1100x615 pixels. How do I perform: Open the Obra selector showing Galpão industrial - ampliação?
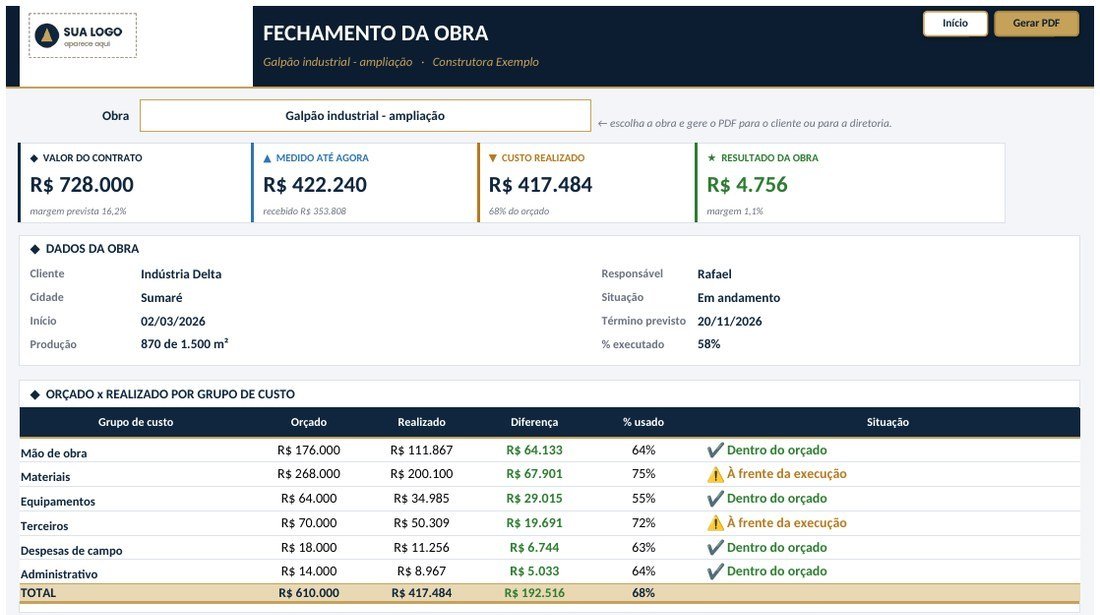365,116
